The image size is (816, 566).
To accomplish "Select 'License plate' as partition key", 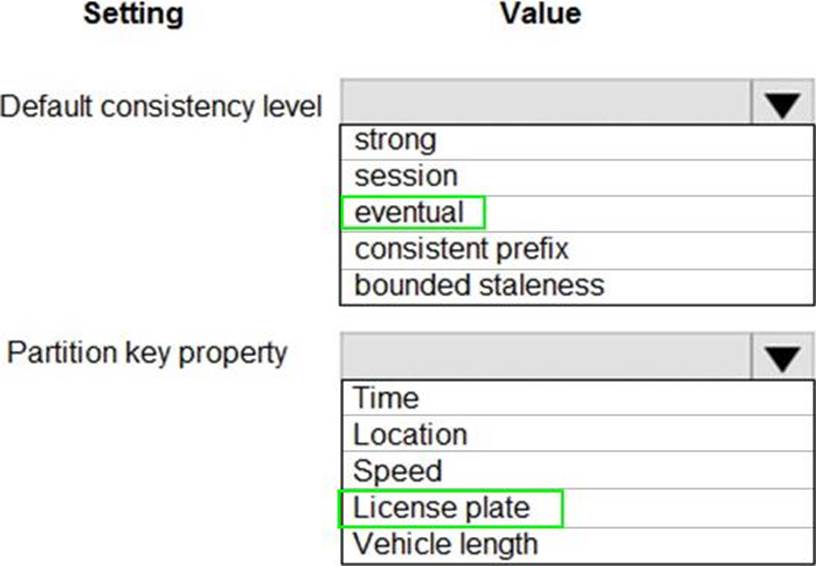I will (x=441, y=508).
